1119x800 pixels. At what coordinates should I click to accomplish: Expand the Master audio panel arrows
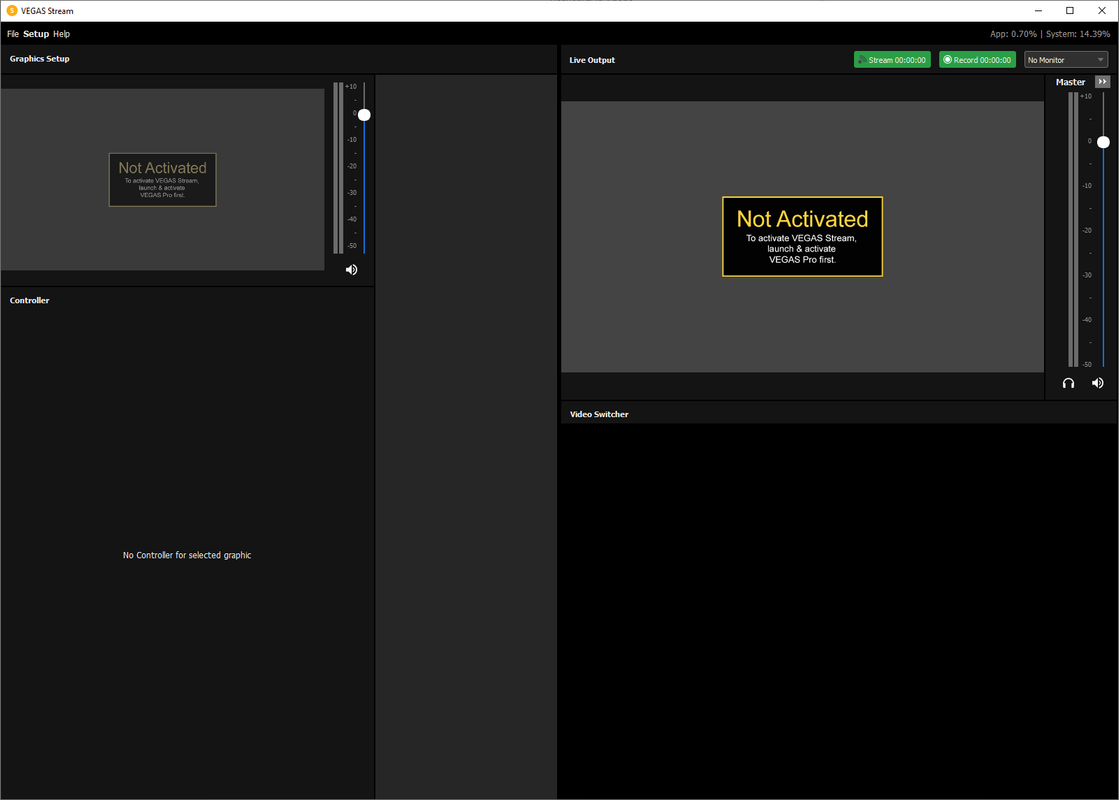tap(1103, 81)
